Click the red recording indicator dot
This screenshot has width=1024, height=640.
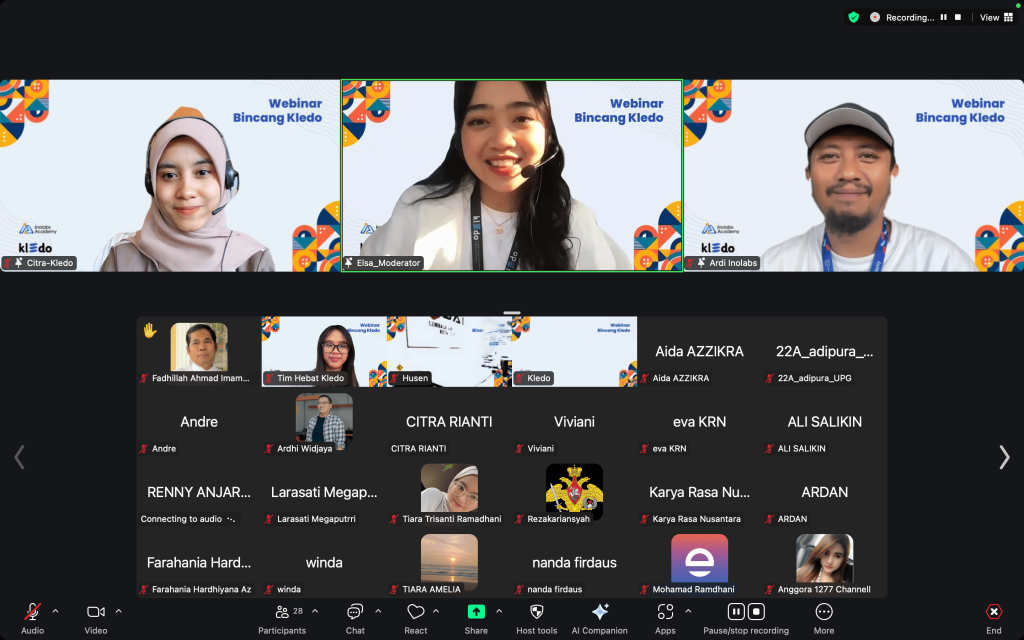[875, 18]
